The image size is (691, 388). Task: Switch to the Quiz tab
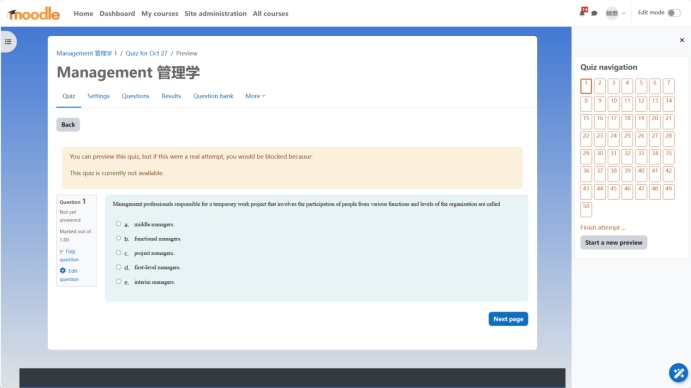pos(69,96)
